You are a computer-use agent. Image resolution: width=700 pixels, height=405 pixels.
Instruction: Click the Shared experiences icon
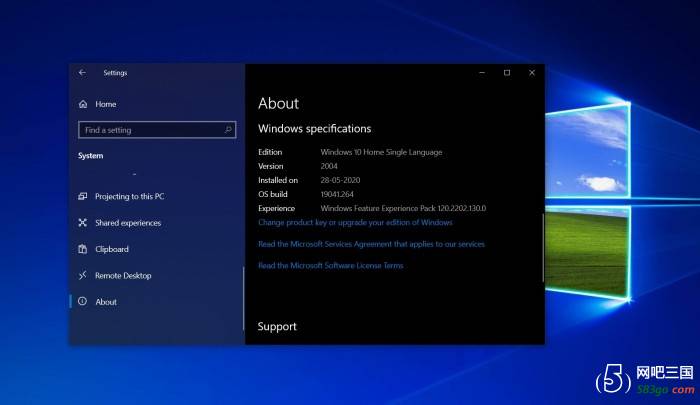tap(83, 222)
